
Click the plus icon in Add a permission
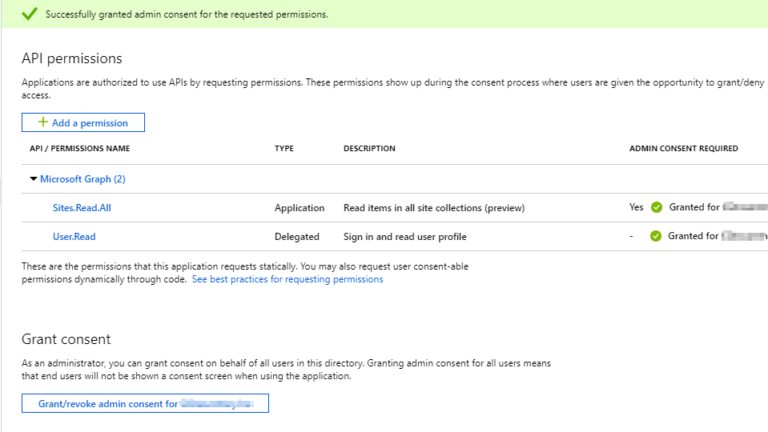point(43,122)
